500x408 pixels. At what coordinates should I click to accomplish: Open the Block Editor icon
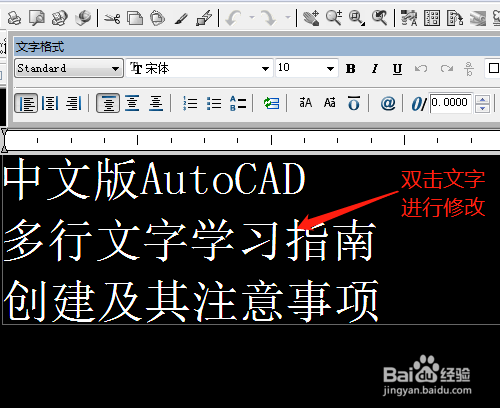coord(204,18)
